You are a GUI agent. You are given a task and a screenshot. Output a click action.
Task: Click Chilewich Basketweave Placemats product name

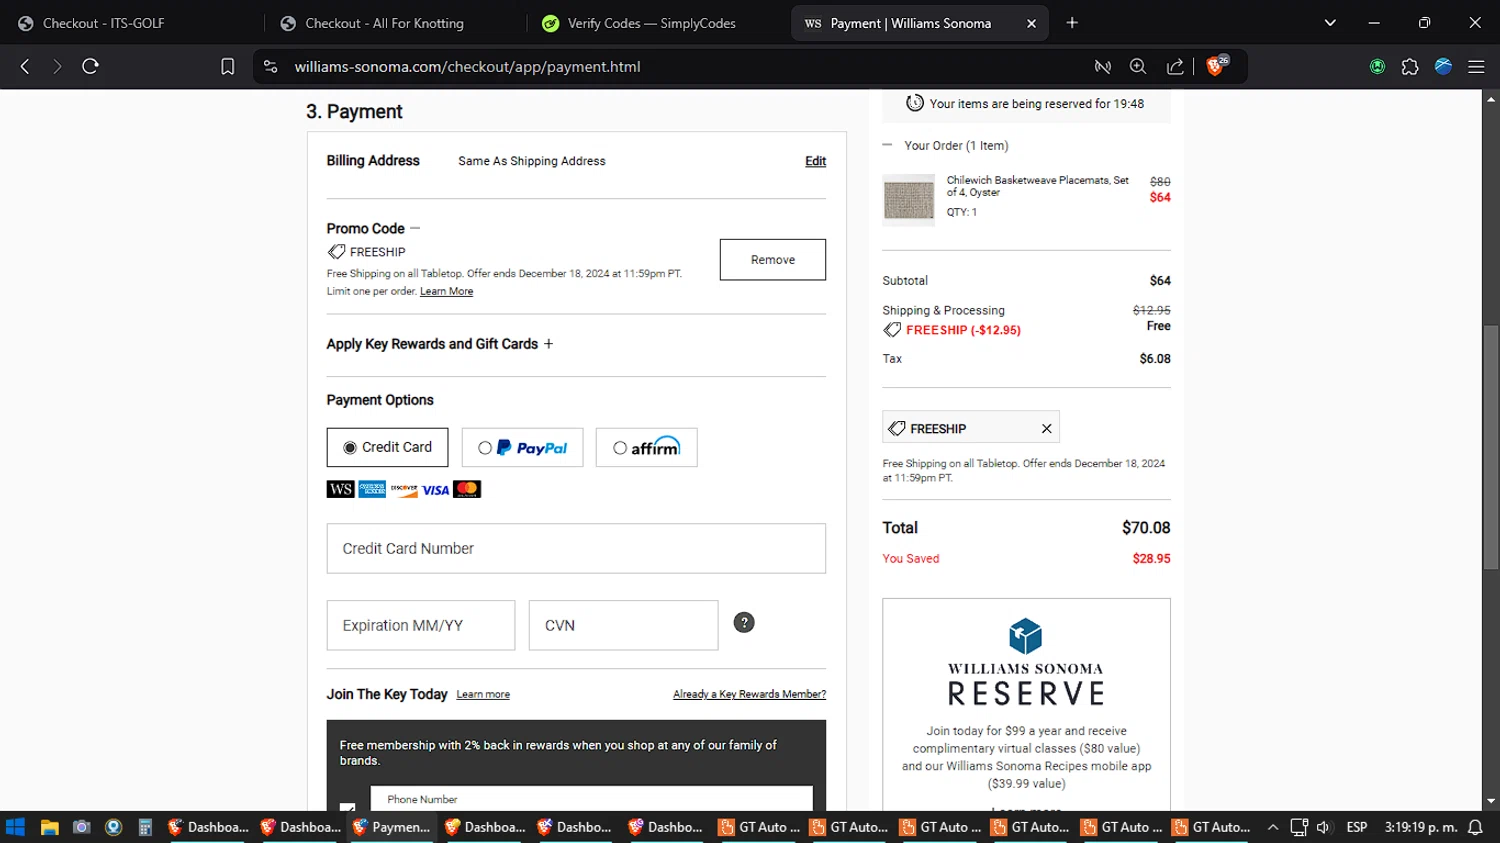(1038, 186)
